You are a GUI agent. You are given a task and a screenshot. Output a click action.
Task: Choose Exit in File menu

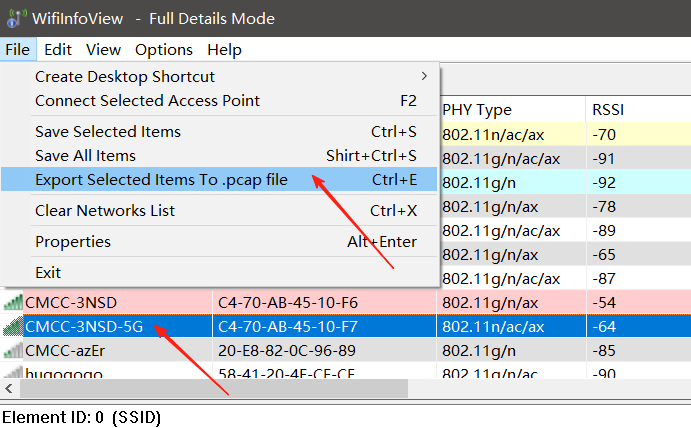pyautogui.click(x=219, y=272)
